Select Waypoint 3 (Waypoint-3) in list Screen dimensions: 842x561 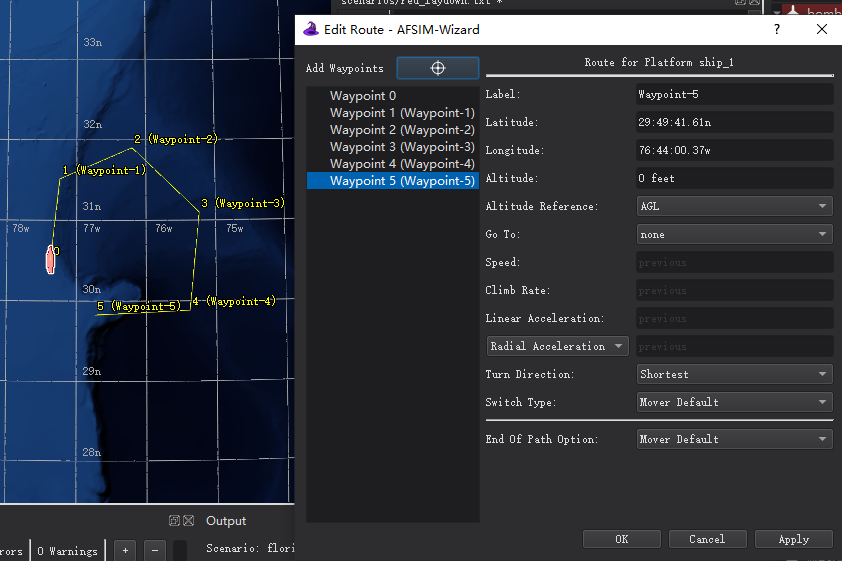click(x=393, y=147)
